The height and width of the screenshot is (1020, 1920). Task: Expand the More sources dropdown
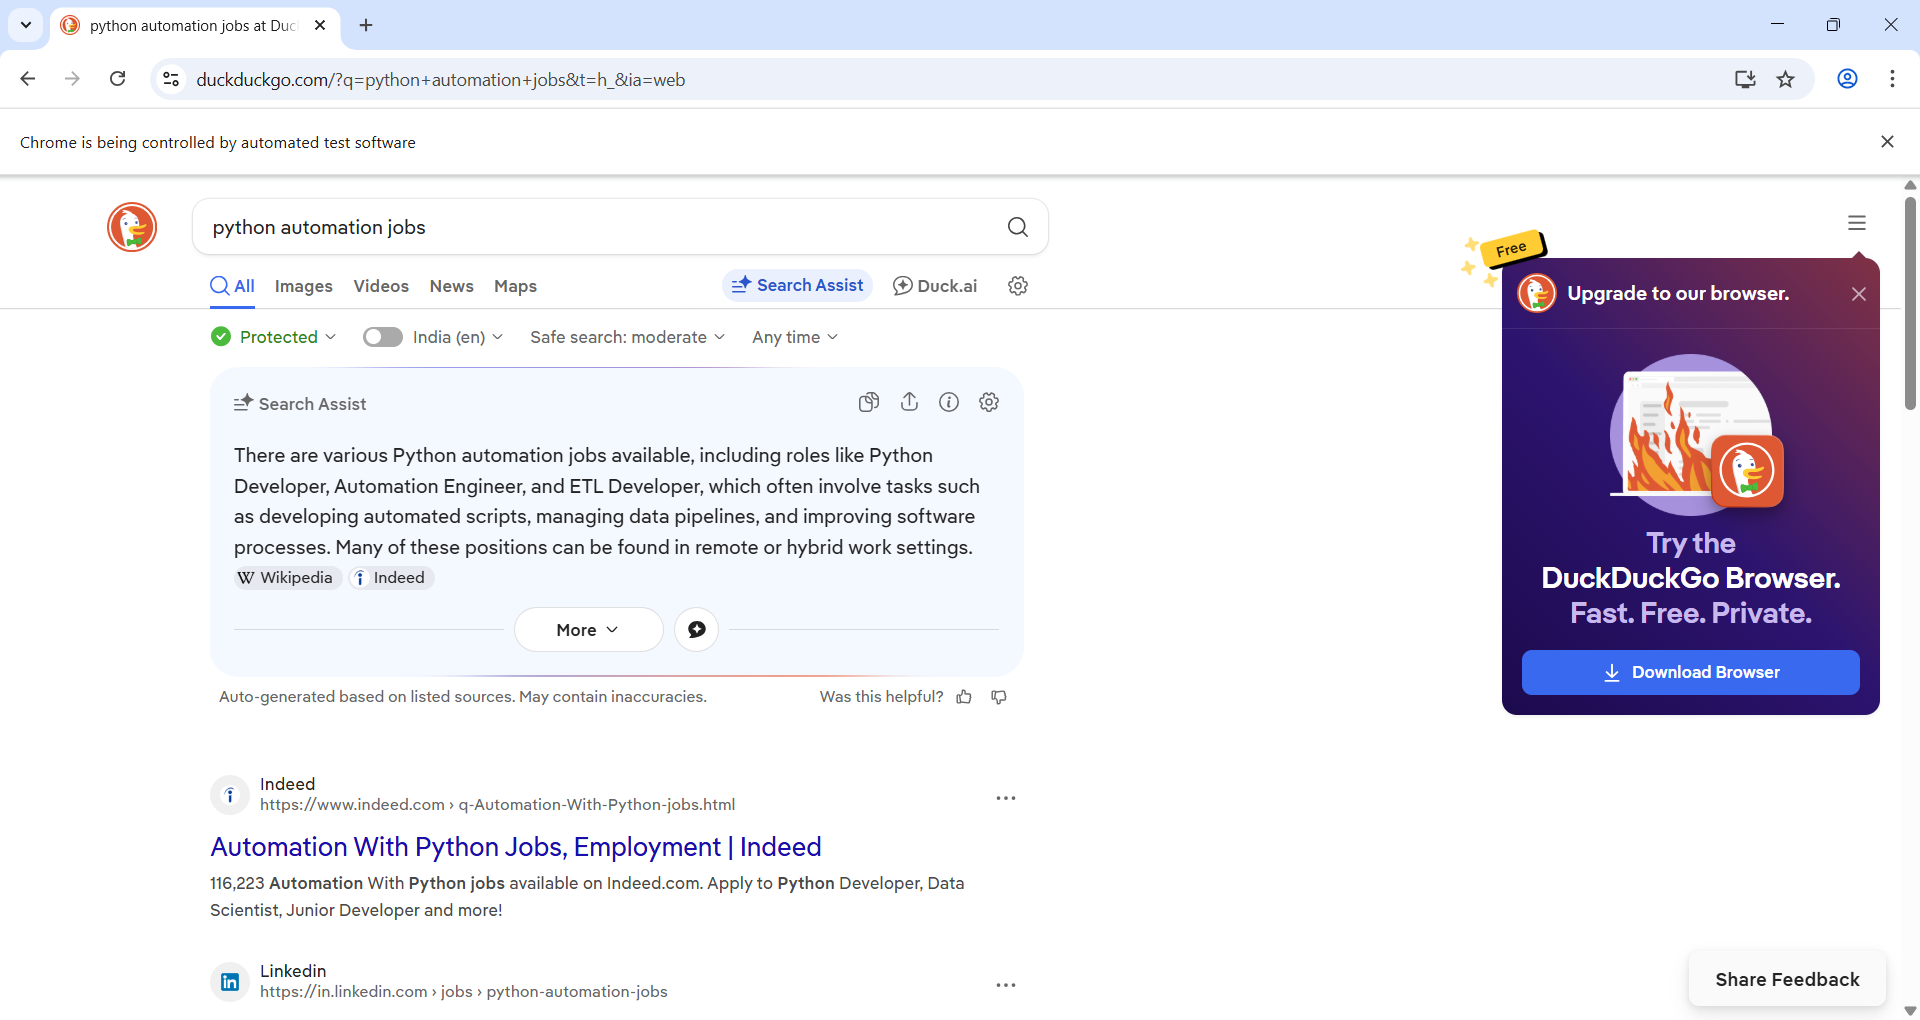[x=588, y=629]
